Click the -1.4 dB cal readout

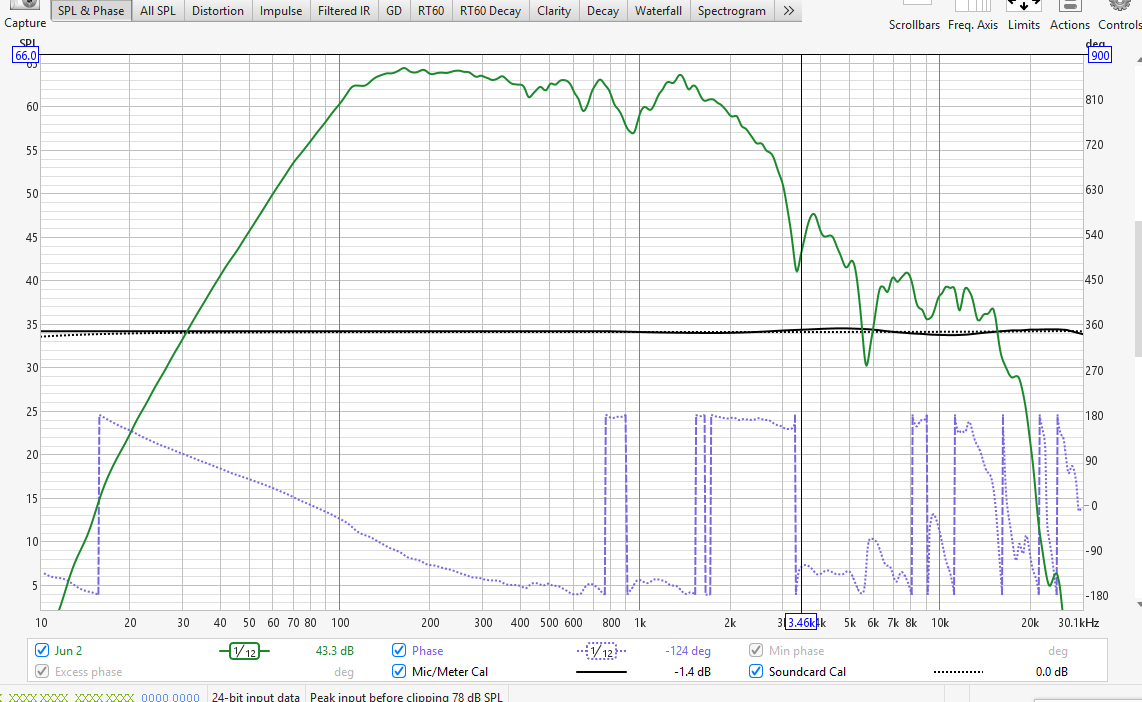692,671
